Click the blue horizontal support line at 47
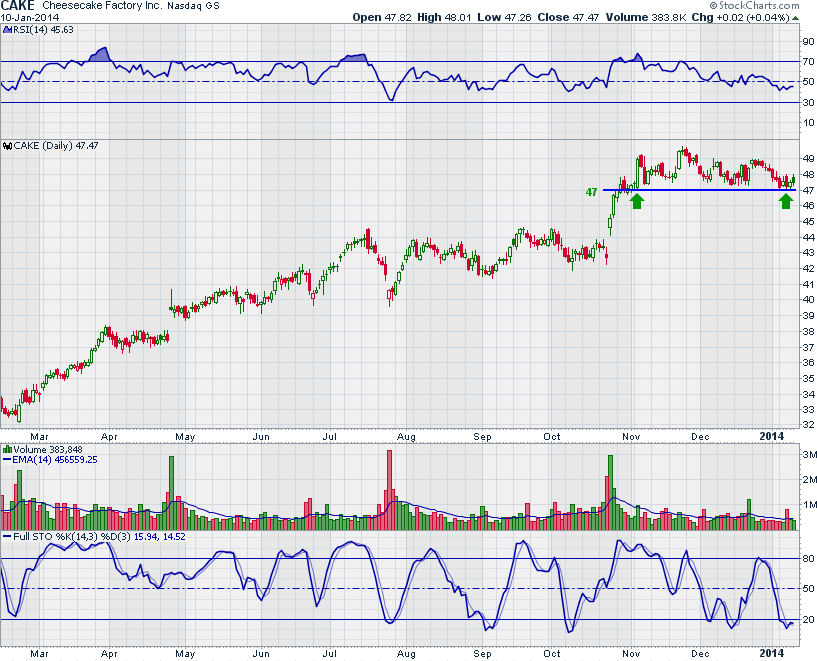Screen dimensions: 817x661 coord(699,190)
